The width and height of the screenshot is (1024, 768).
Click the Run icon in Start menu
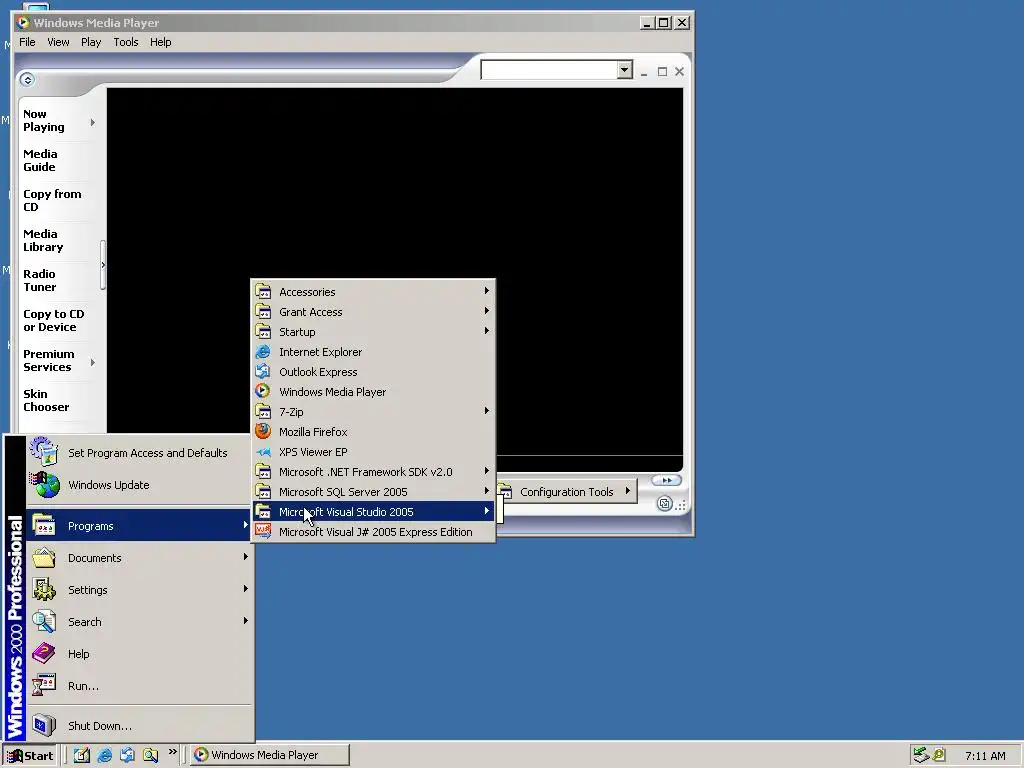[x=44, y=685]
